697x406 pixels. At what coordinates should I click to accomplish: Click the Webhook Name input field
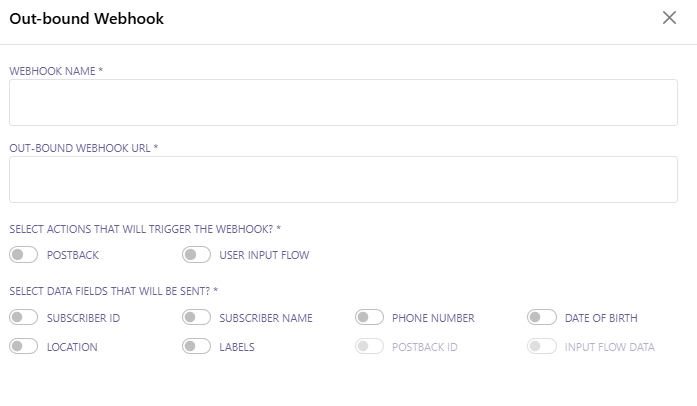(x=343, y=102)
